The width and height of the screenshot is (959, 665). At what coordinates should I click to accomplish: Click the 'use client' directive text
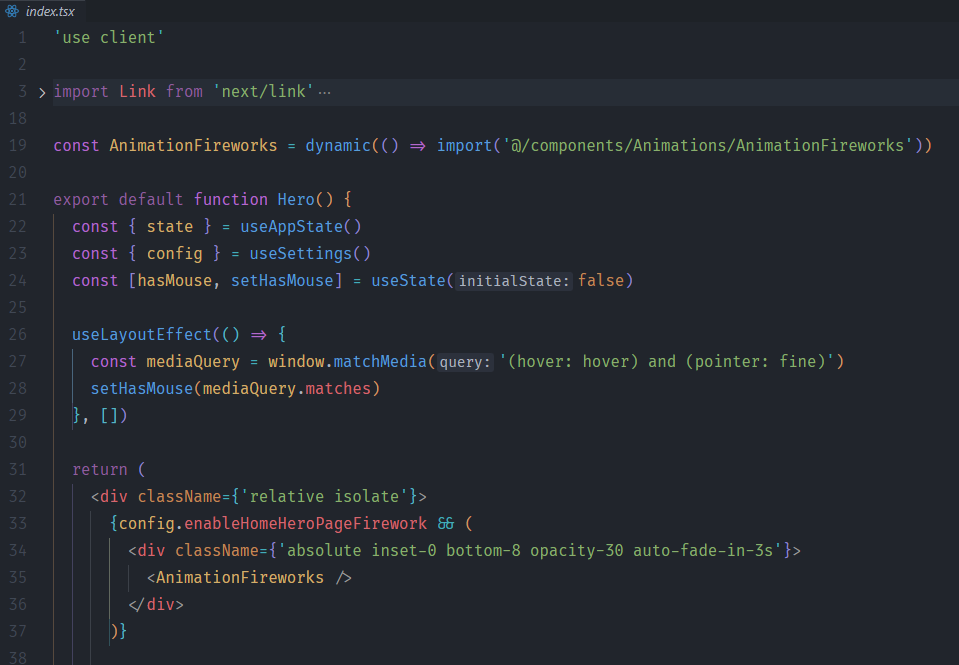pos(109,38)
